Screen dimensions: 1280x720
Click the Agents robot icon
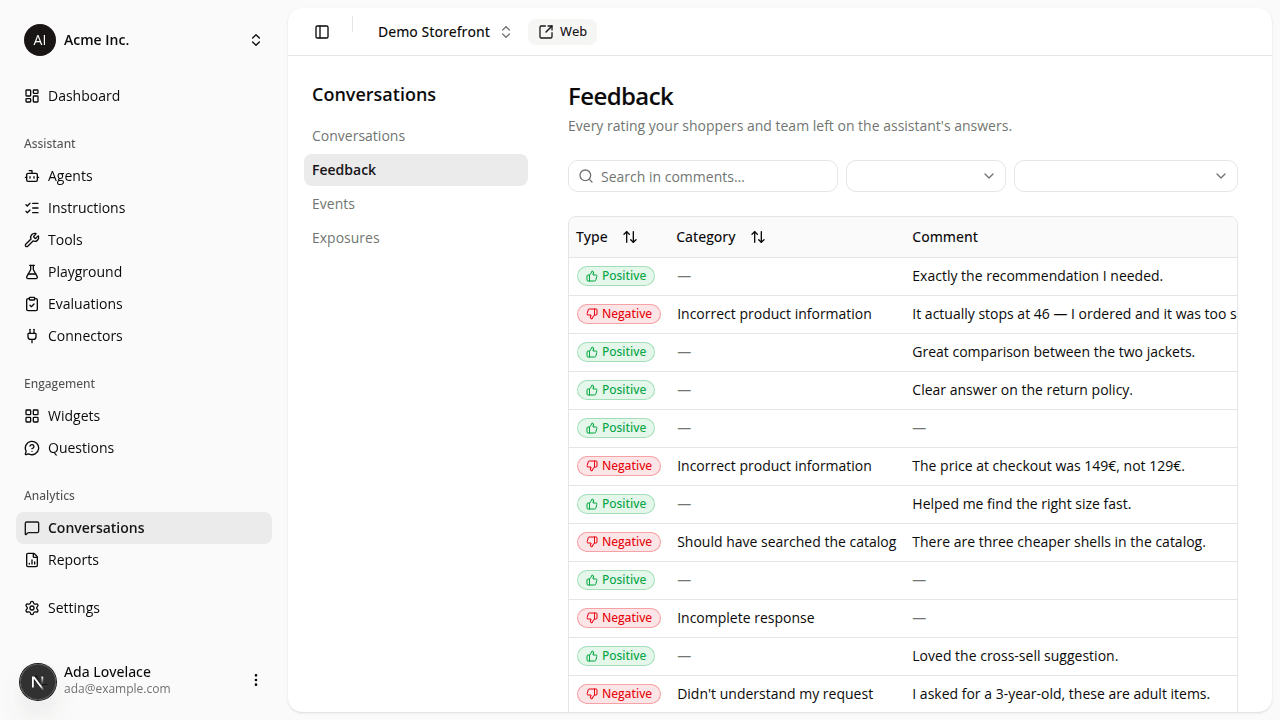[x=32, y=176]
